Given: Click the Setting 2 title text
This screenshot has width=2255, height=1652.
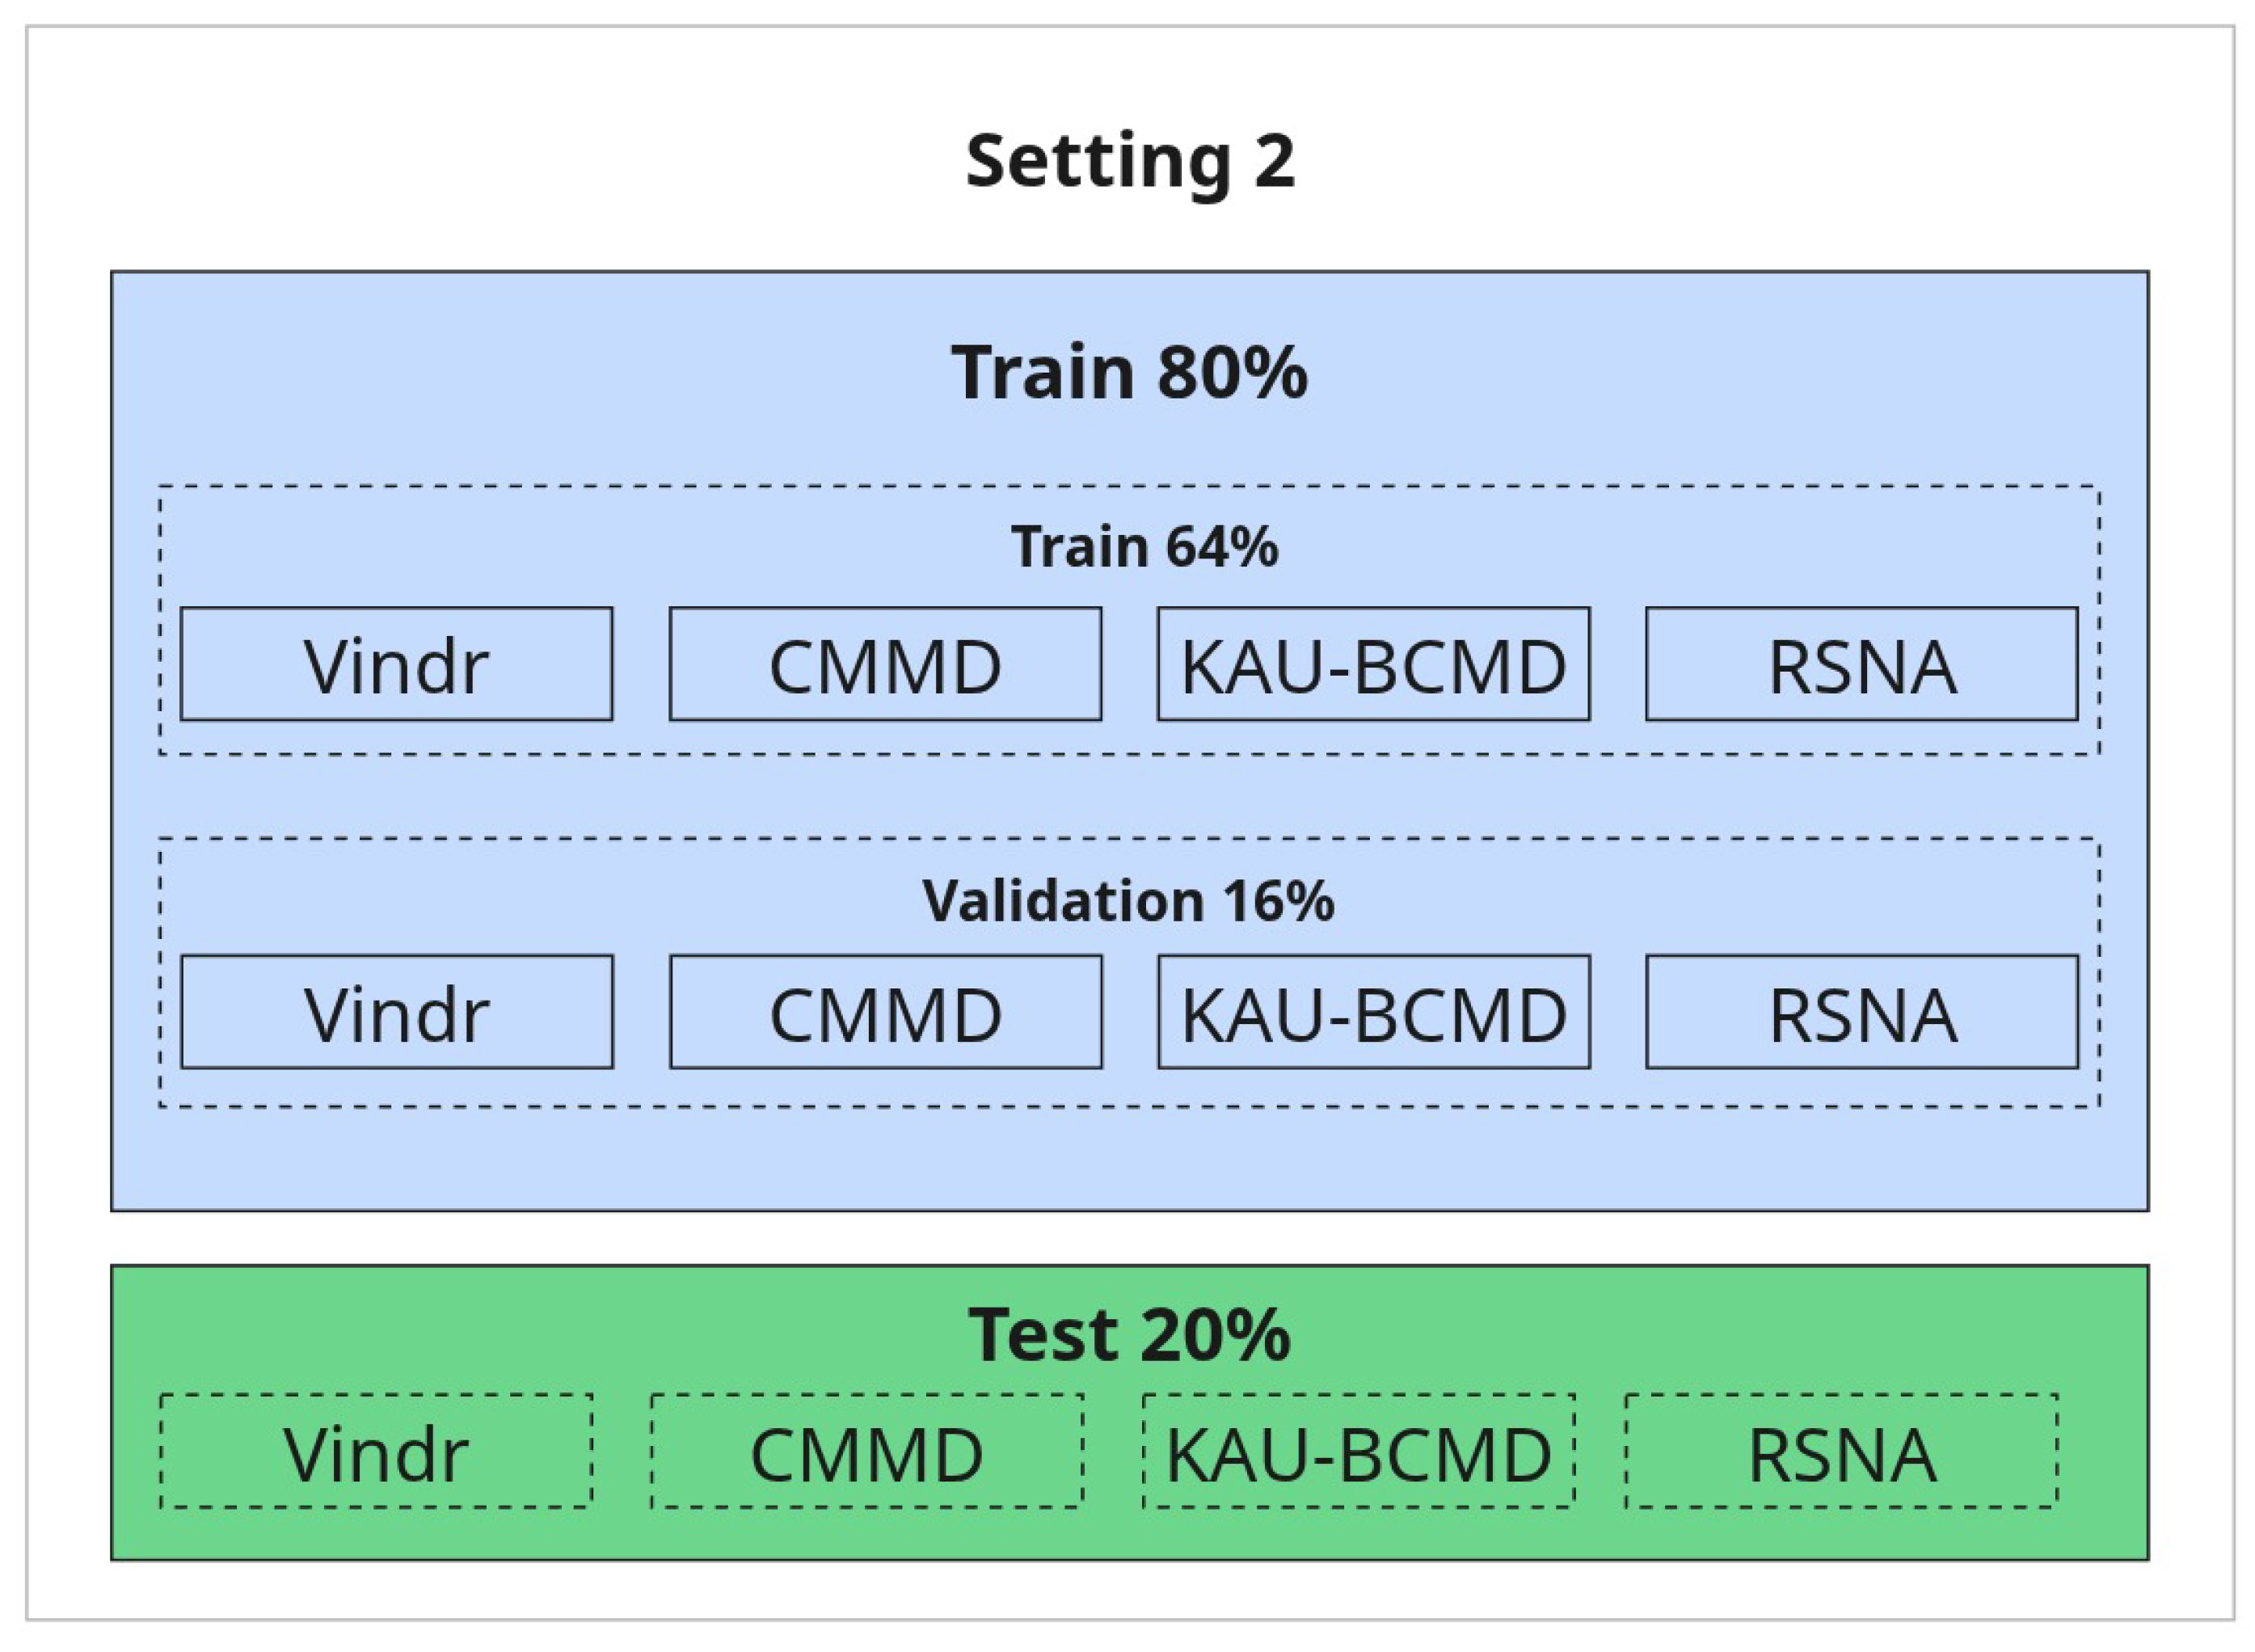Looking at the screenshot, I should point(1130,162).
